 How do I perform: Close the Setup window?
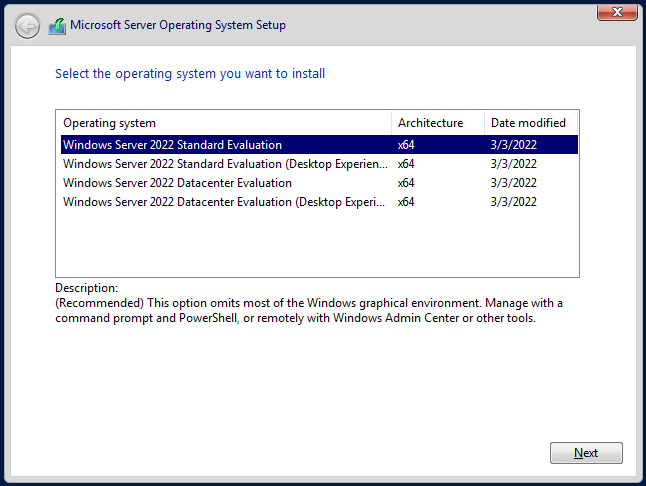[x=617, y=12]
